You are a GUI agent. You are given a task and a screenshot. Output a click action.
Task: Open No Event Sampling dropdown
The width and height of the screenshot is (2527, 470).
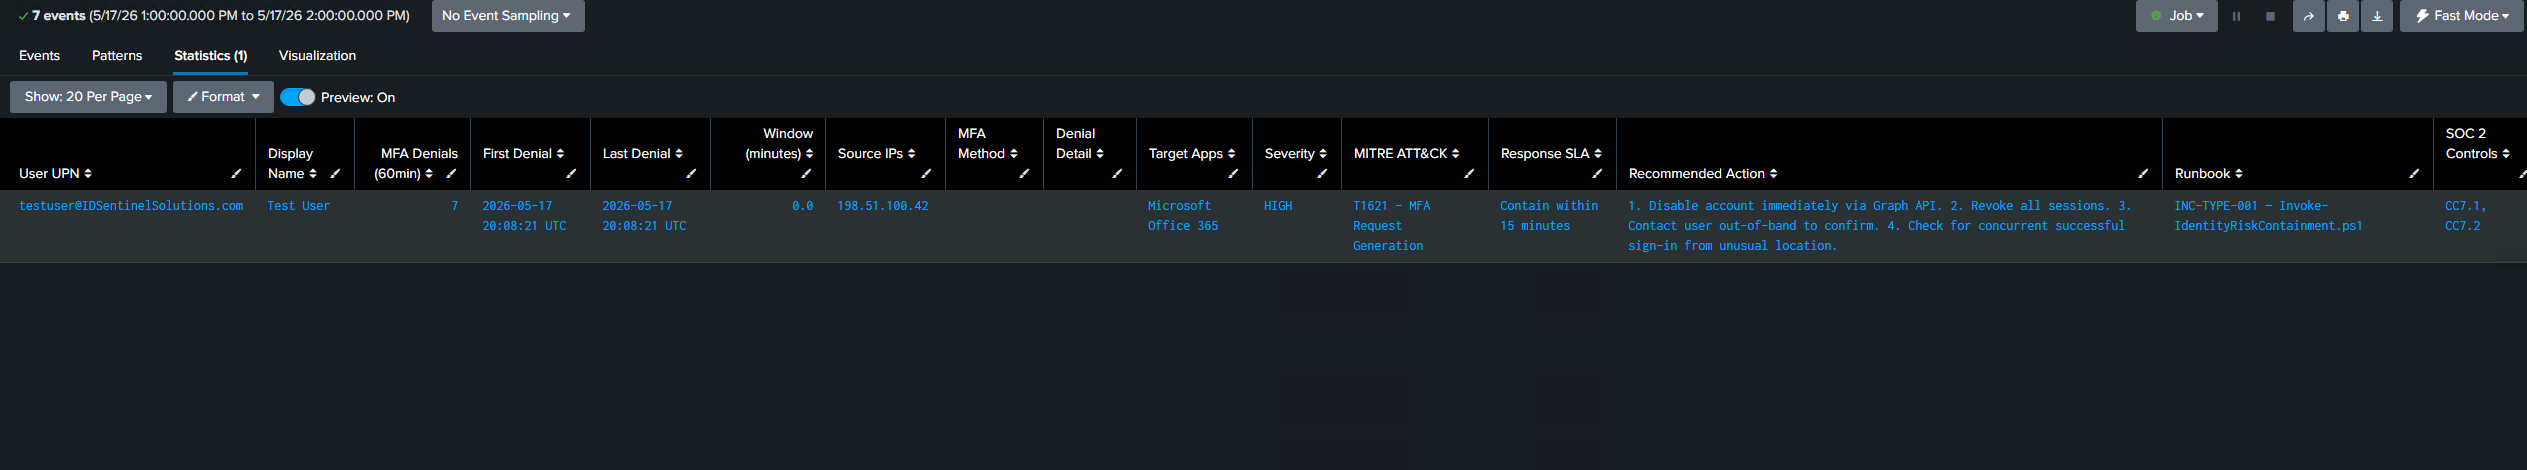pyautogui.click(x=508, y=16)
